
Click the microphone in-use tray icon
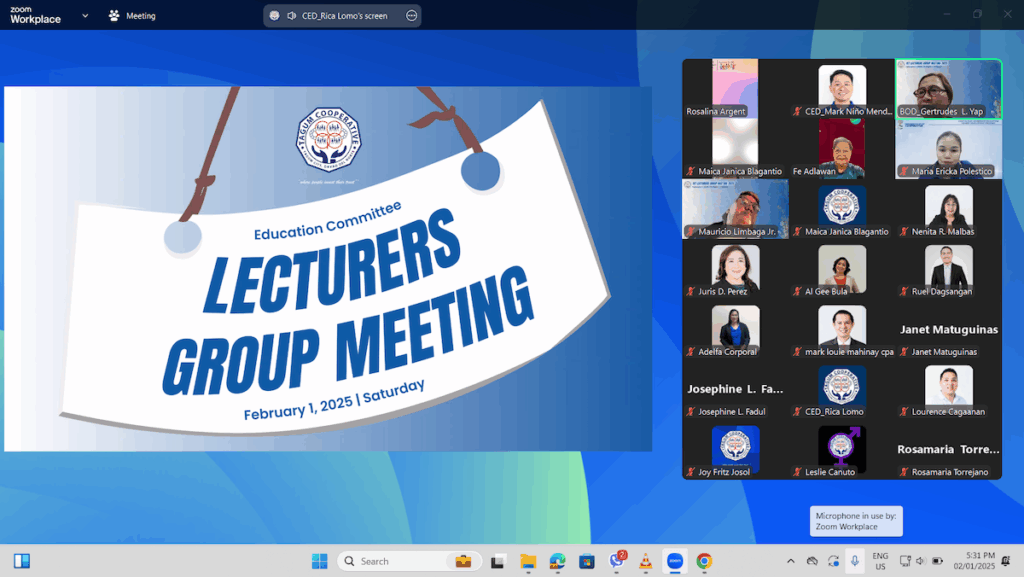tap(854, 561)
